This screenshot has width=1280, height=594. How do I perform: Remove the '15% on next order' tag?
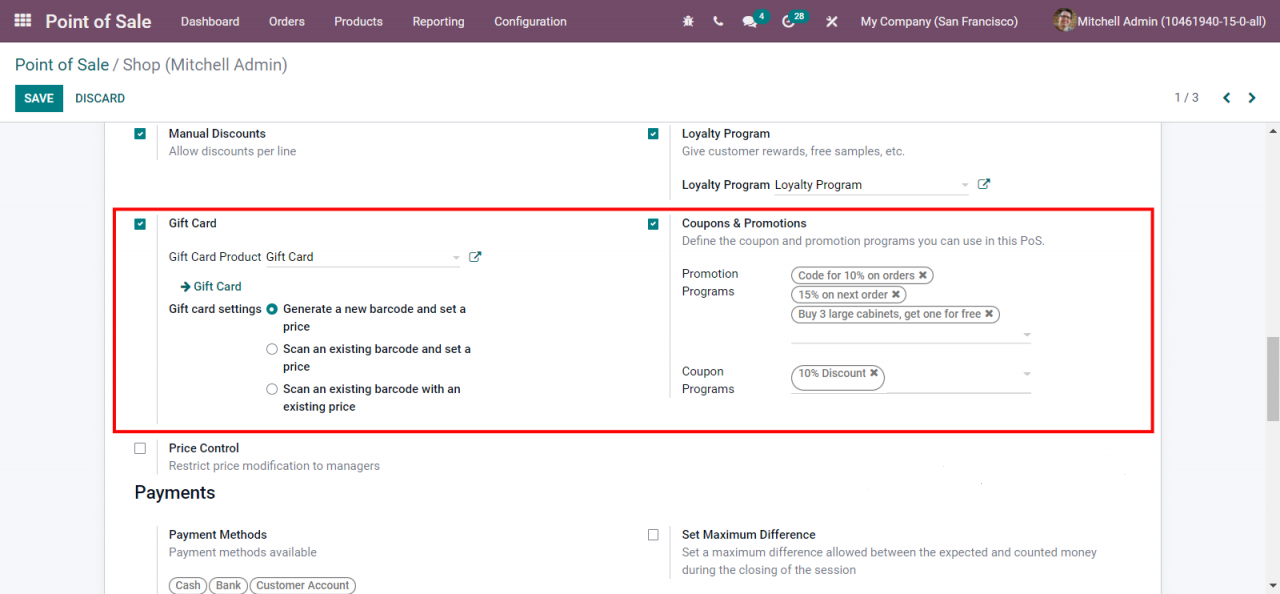click(x=896, y=294)
